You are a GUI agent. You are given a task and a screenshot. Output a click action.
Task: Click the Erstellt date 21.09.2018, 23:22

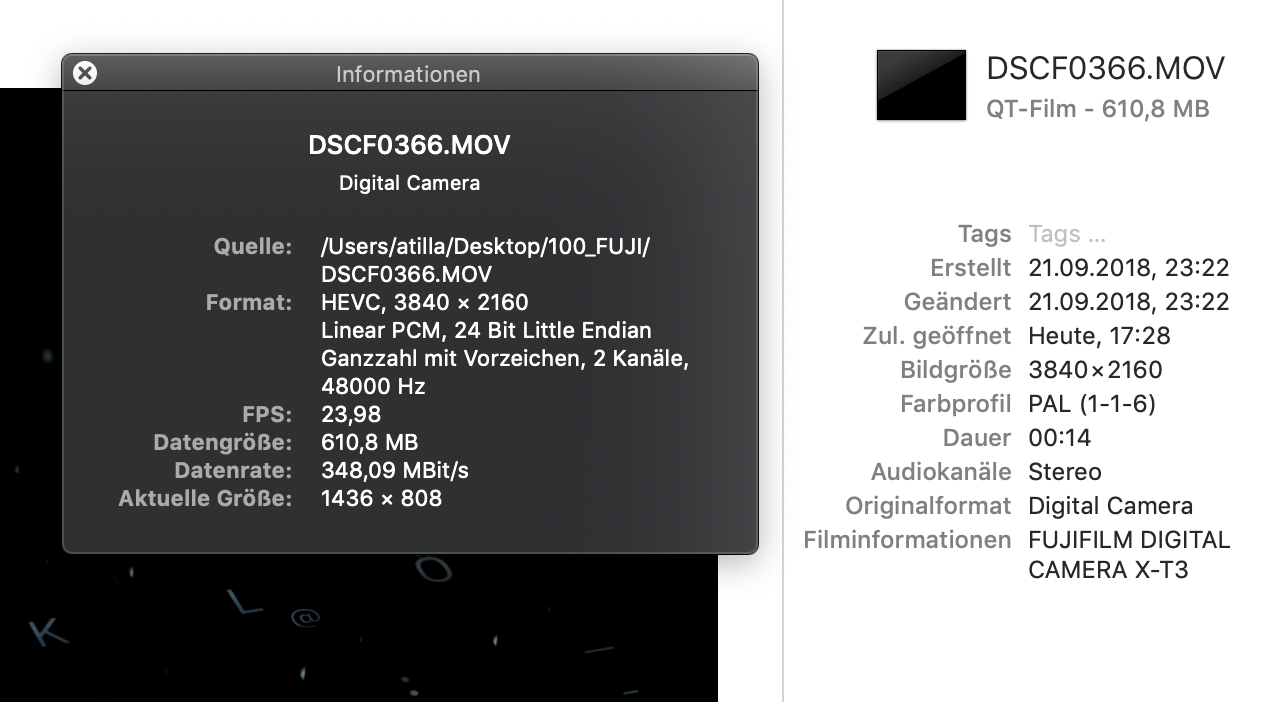(1128, 268)
